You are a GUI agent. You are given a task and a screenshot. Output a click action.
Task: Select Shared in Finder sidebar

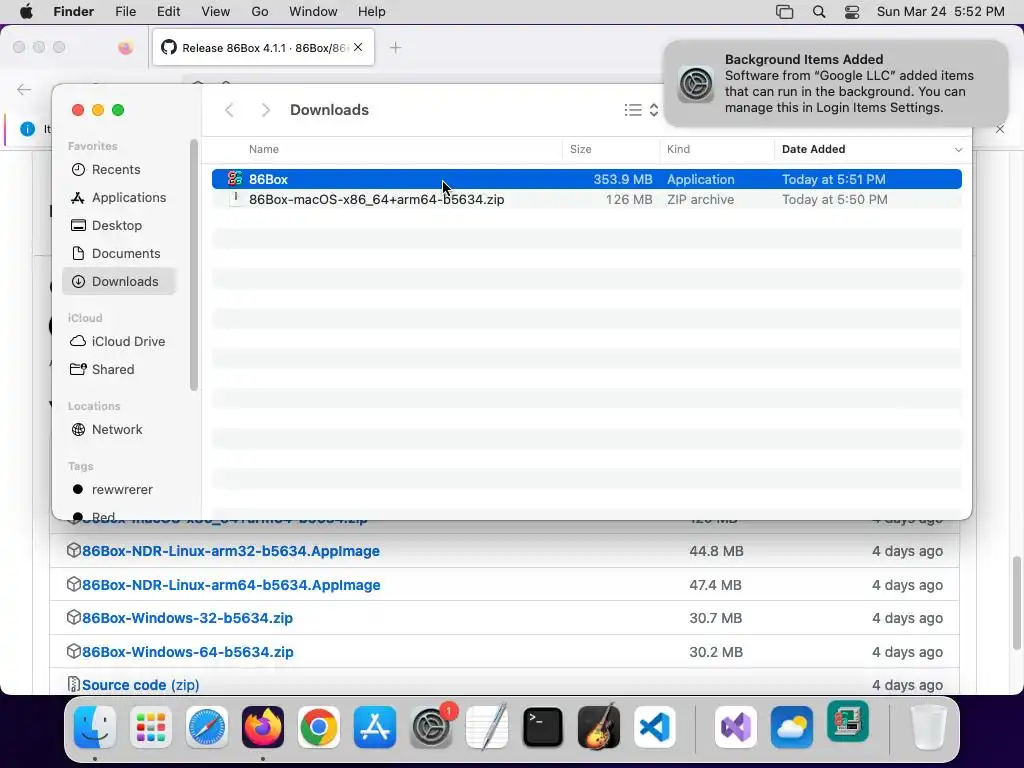119,370
